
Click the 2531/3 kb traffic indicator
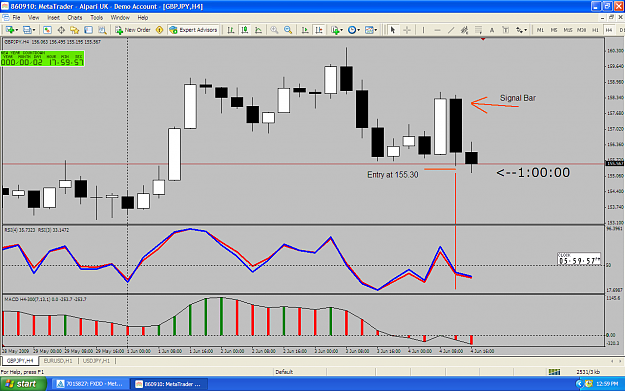click(588, 371)
